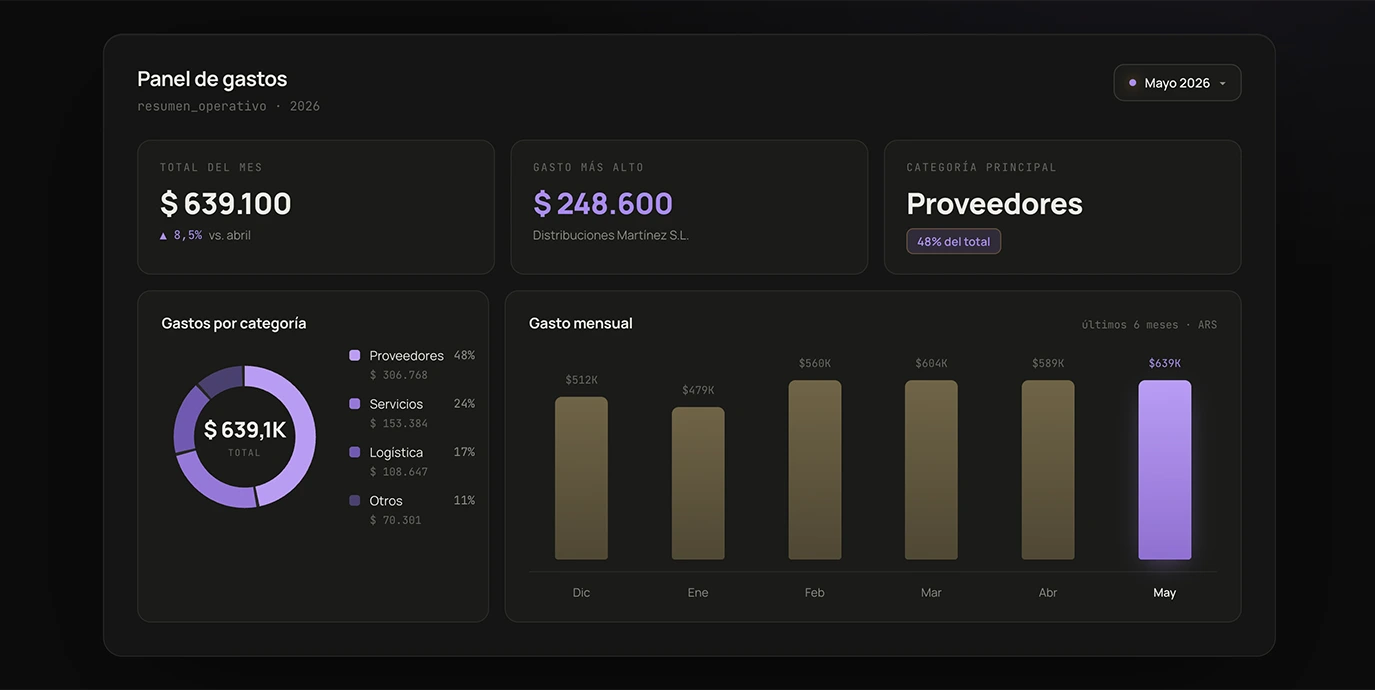Click the $604K bar value label
The height and width of the screenshot is (690, 1375).
(931, 363)
